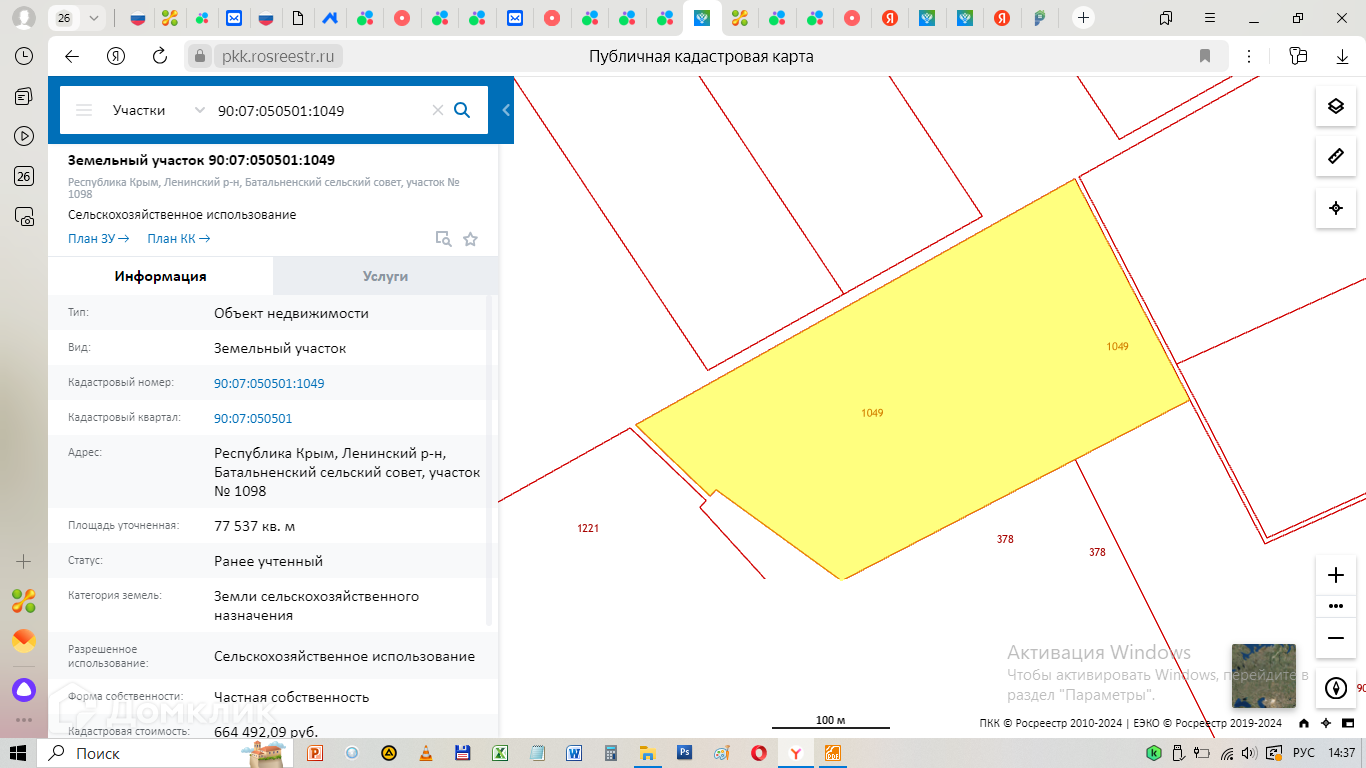Click the search magnifier icon

(462, 110)
